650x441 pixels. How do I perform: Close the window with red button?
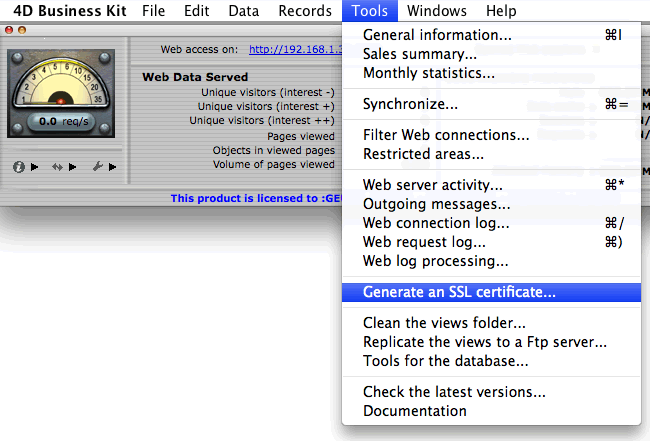(x=9, y=30)
